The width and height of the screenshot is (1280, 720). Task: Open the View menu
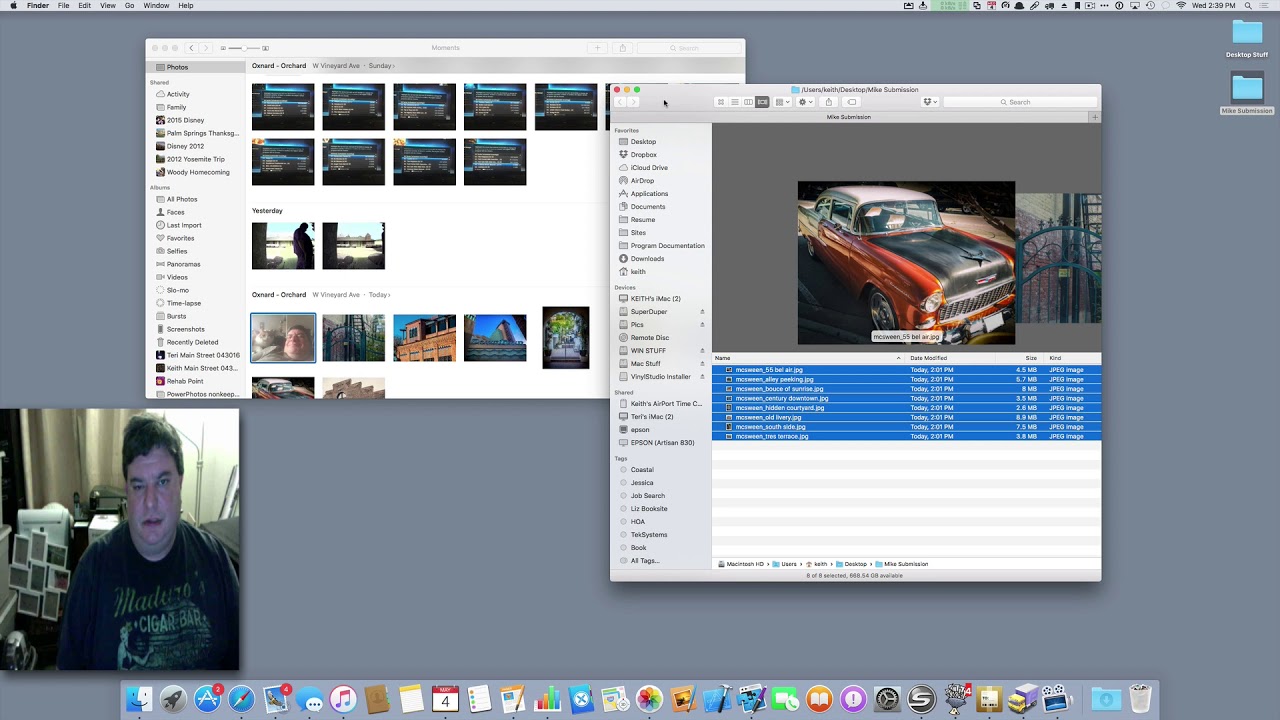(107, 6)
